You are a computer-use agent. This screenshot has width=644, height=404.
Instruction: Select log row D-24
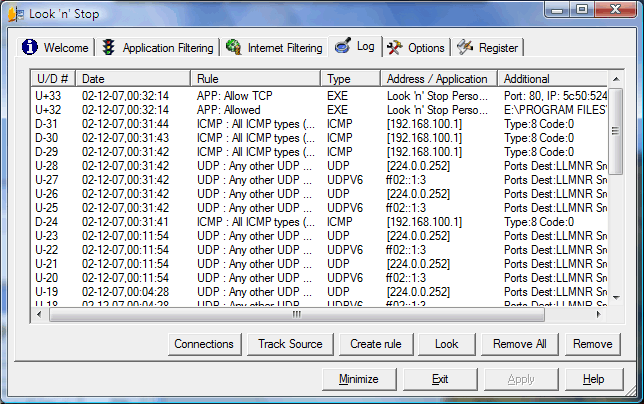(320, 222)
